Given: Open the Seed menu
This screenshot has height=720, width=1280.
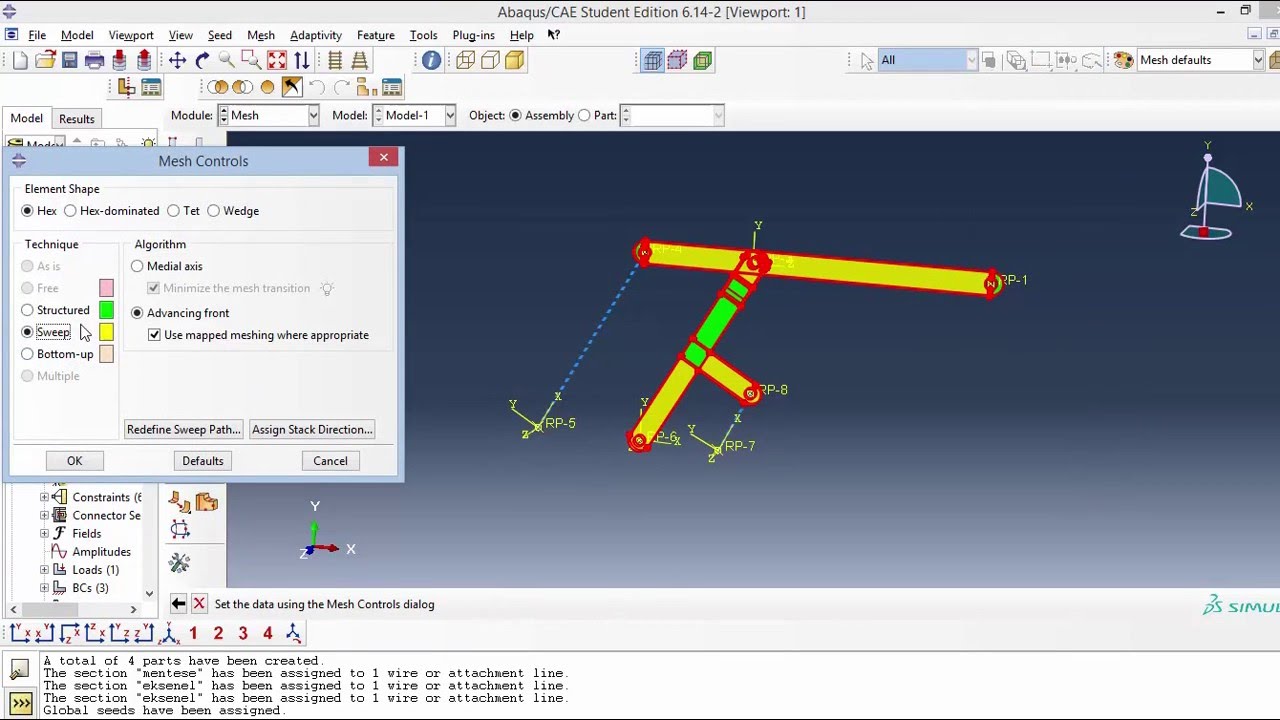Looking at the screenshot, I should (x=220, y=35).
